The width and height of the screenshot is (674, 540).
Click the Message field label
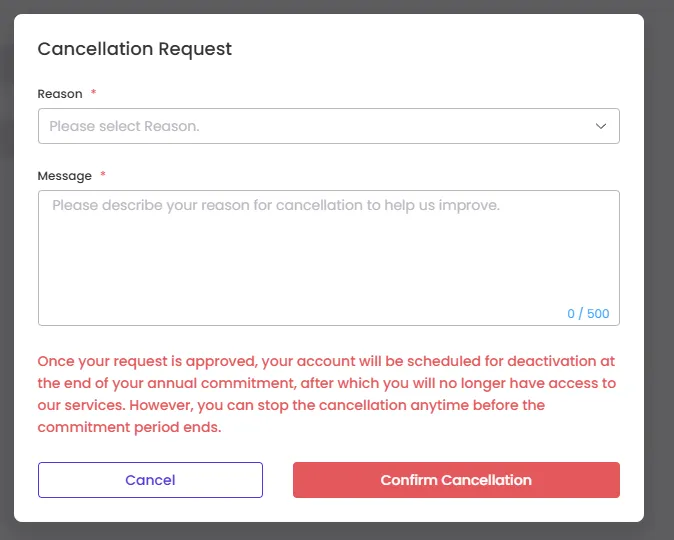pyautogui.click(x=64, y=176)
